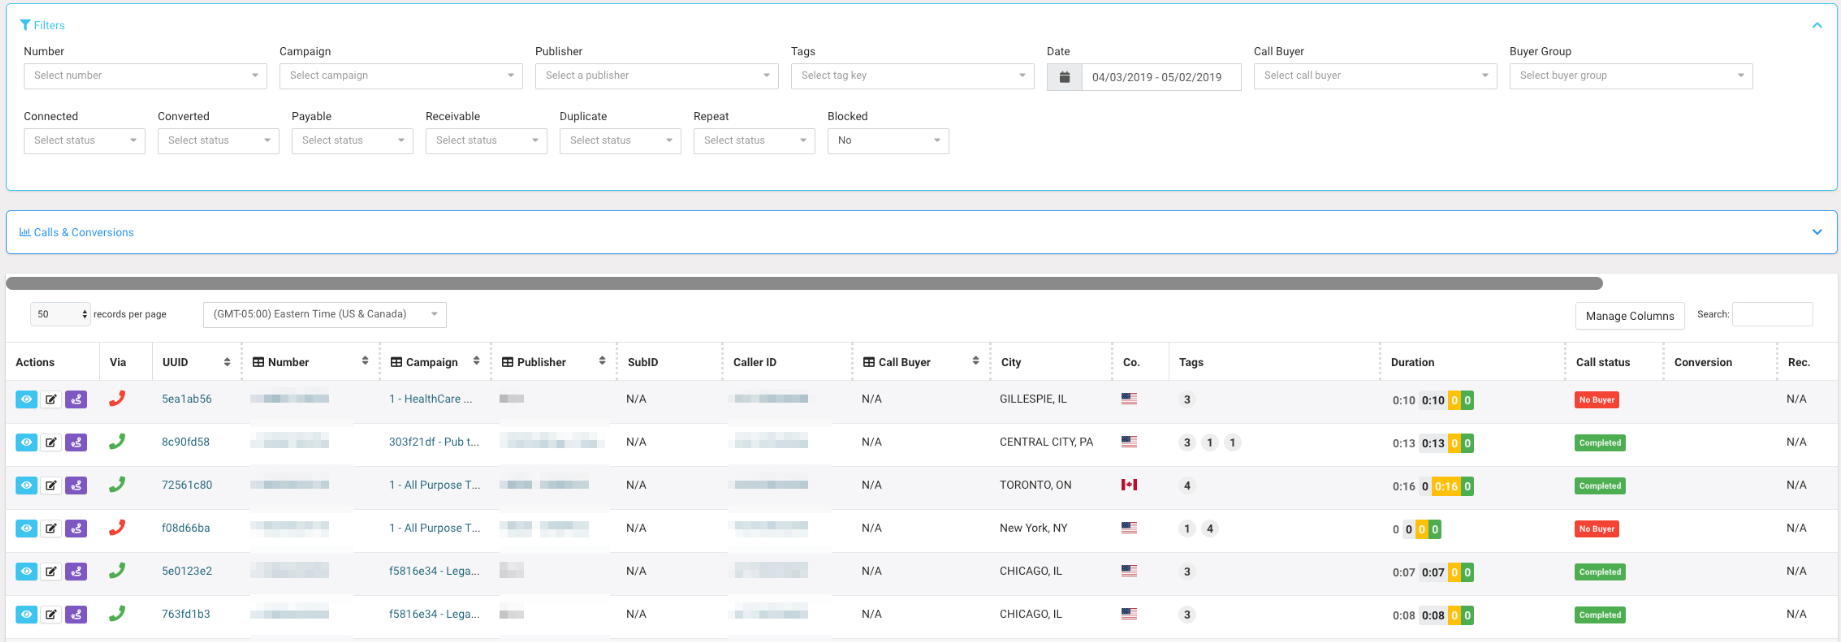
Task: Open the Connected status dropdown
Action: pos(85,141)
